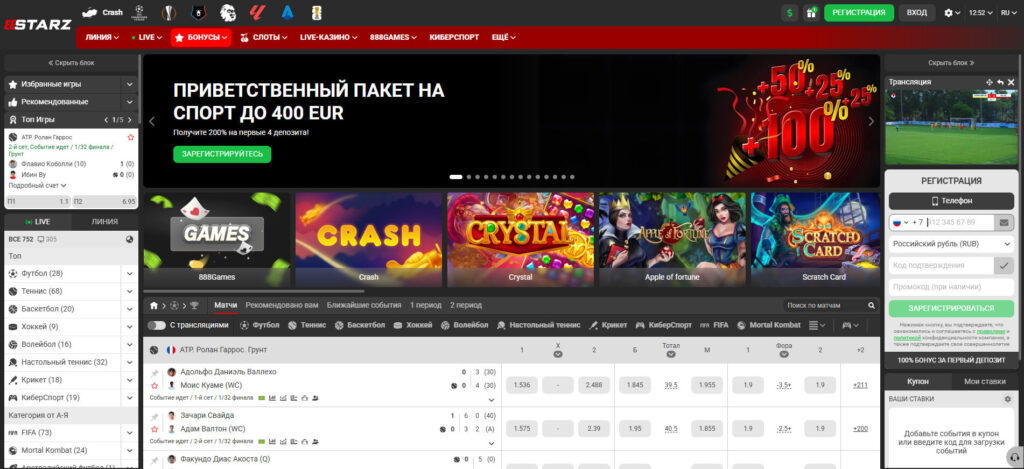Go to next banner slide arrow
Screen dimensions: 1024x469
(x=871, y=121)
